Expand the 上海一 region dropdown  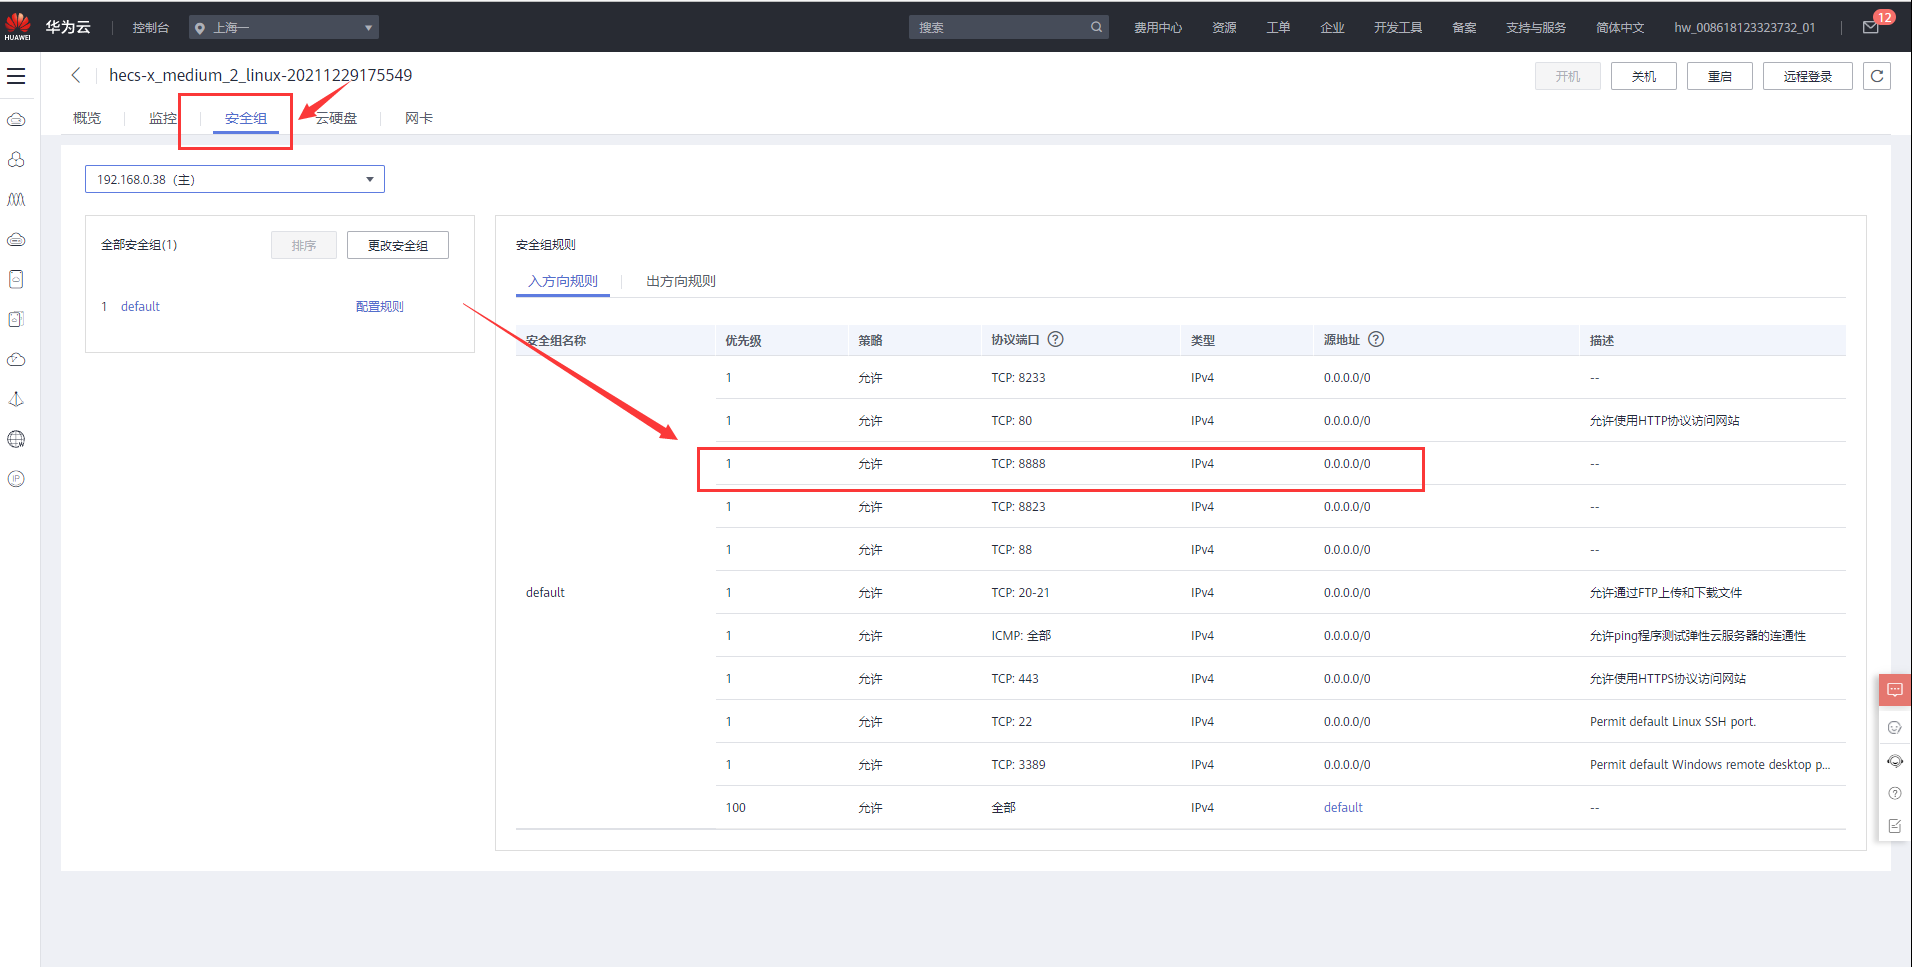click(284, 28)
